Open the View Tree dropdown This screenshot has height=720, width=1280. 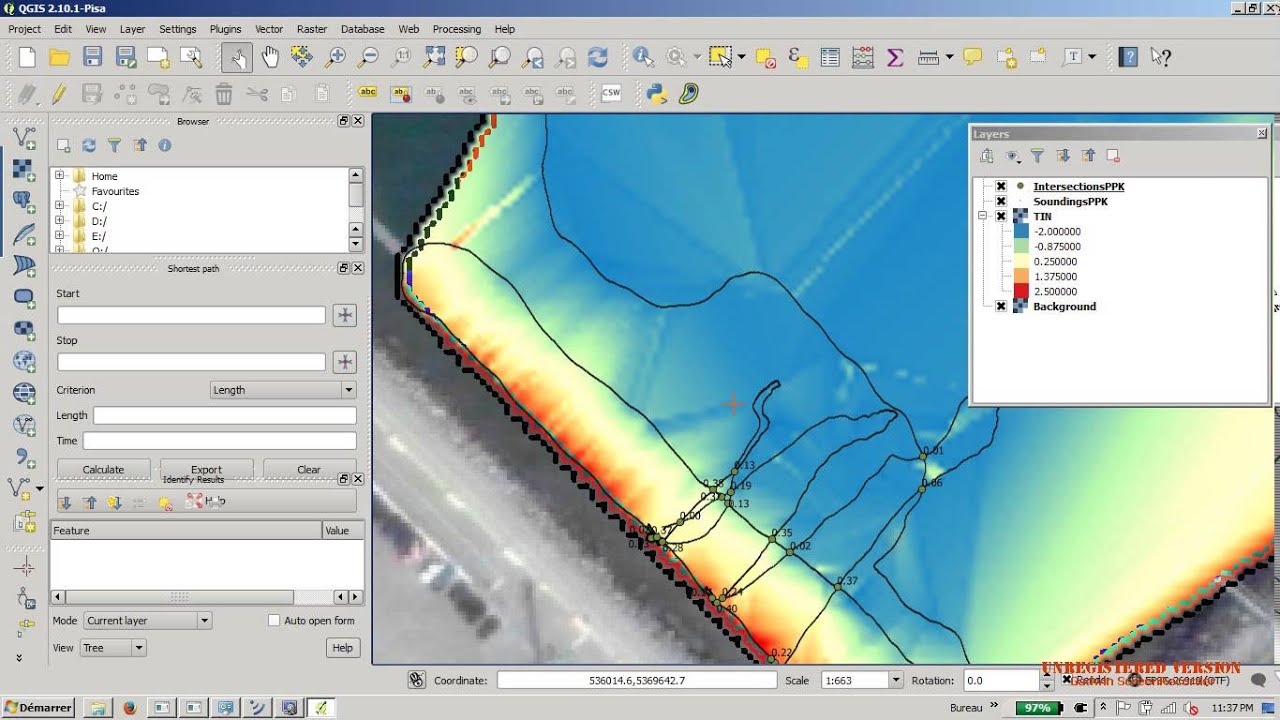click(113, 648)
